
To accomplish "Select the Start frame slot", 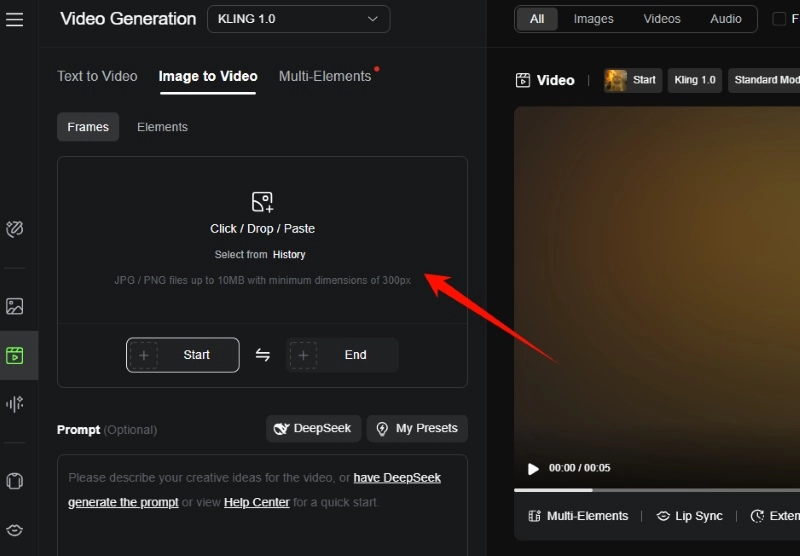I will point(183,355).
